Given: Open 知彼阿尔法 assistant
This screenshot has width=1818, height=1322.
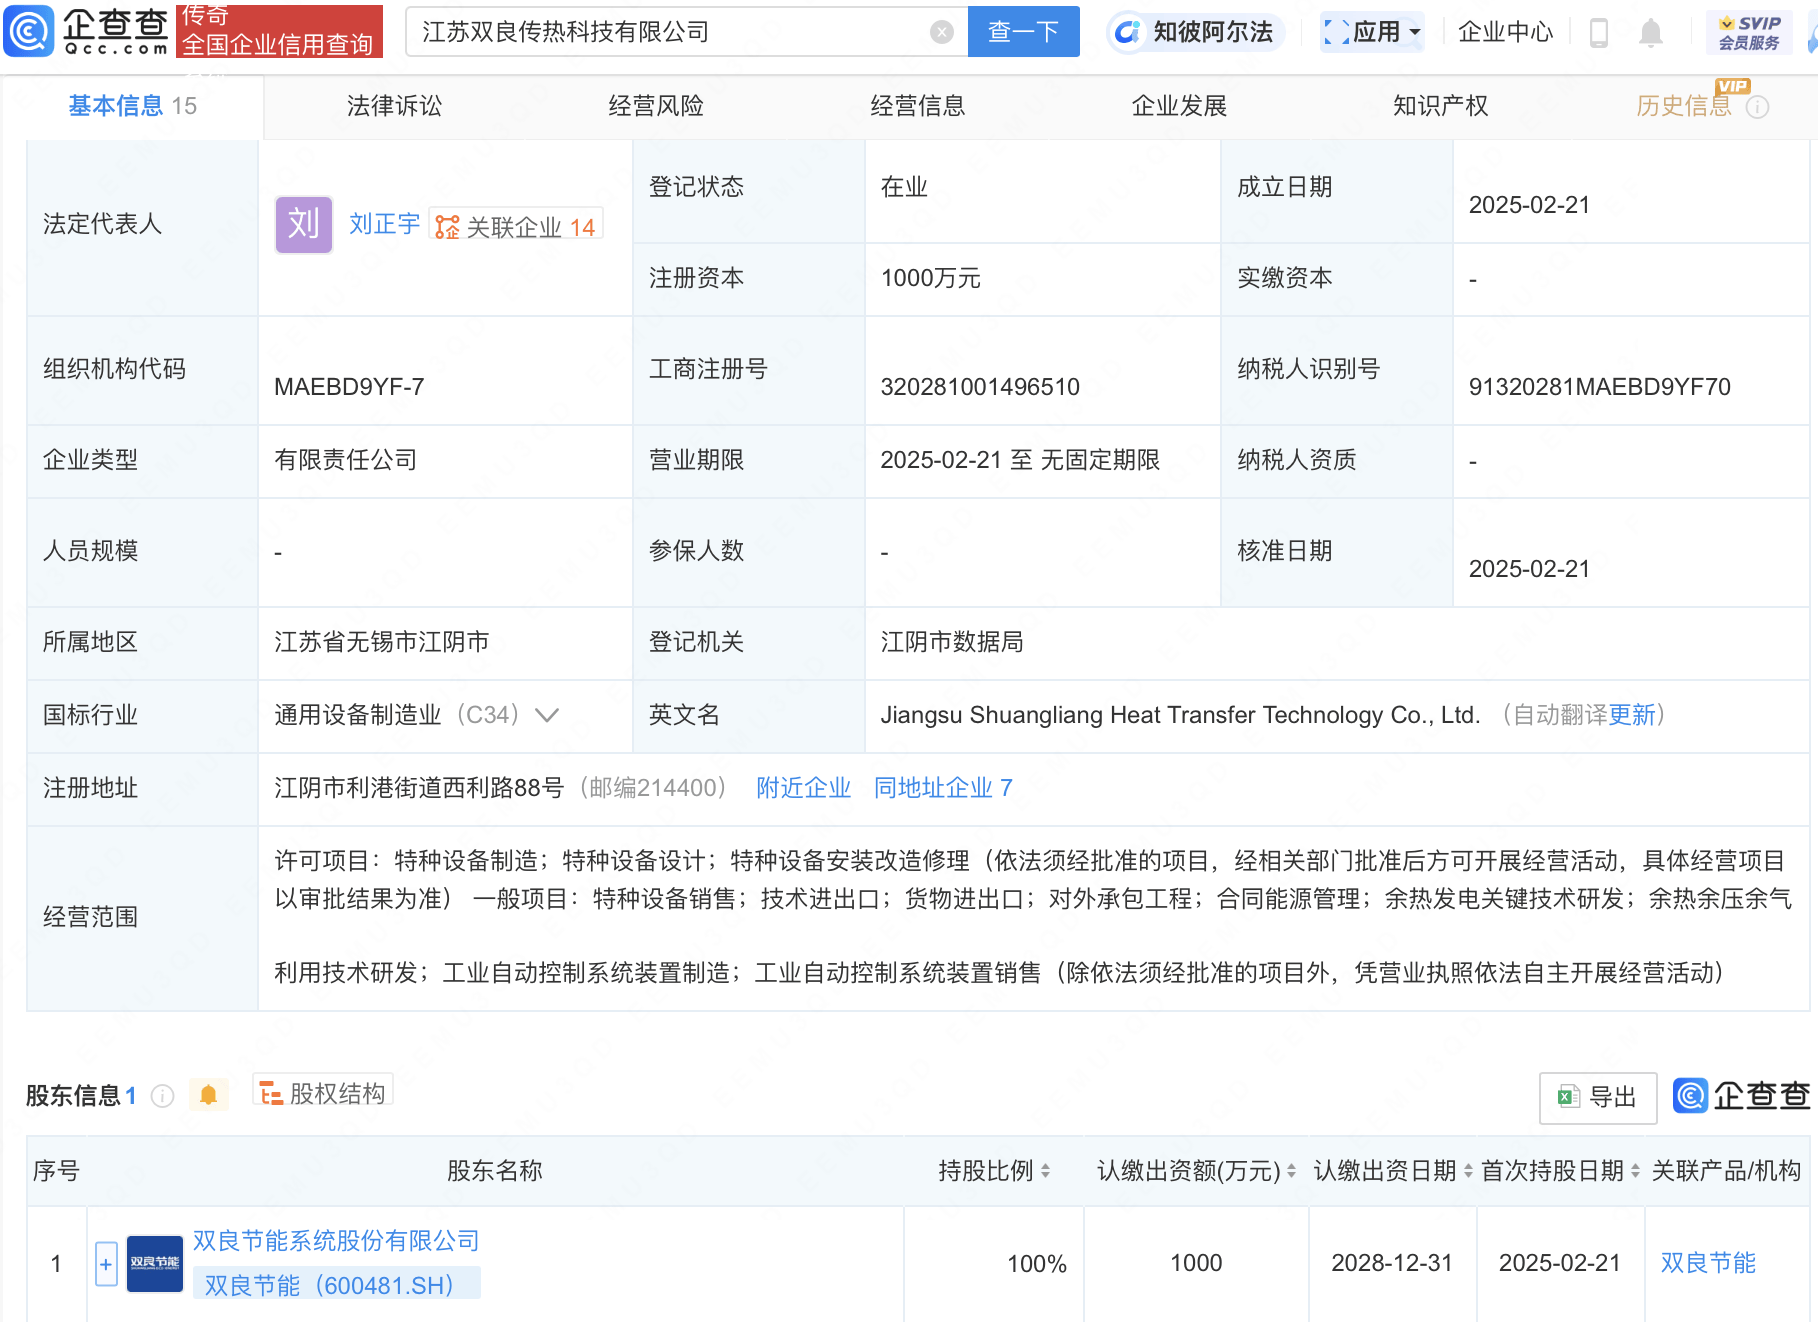Looking at the screenshot, I should [x=1195, y=32].
